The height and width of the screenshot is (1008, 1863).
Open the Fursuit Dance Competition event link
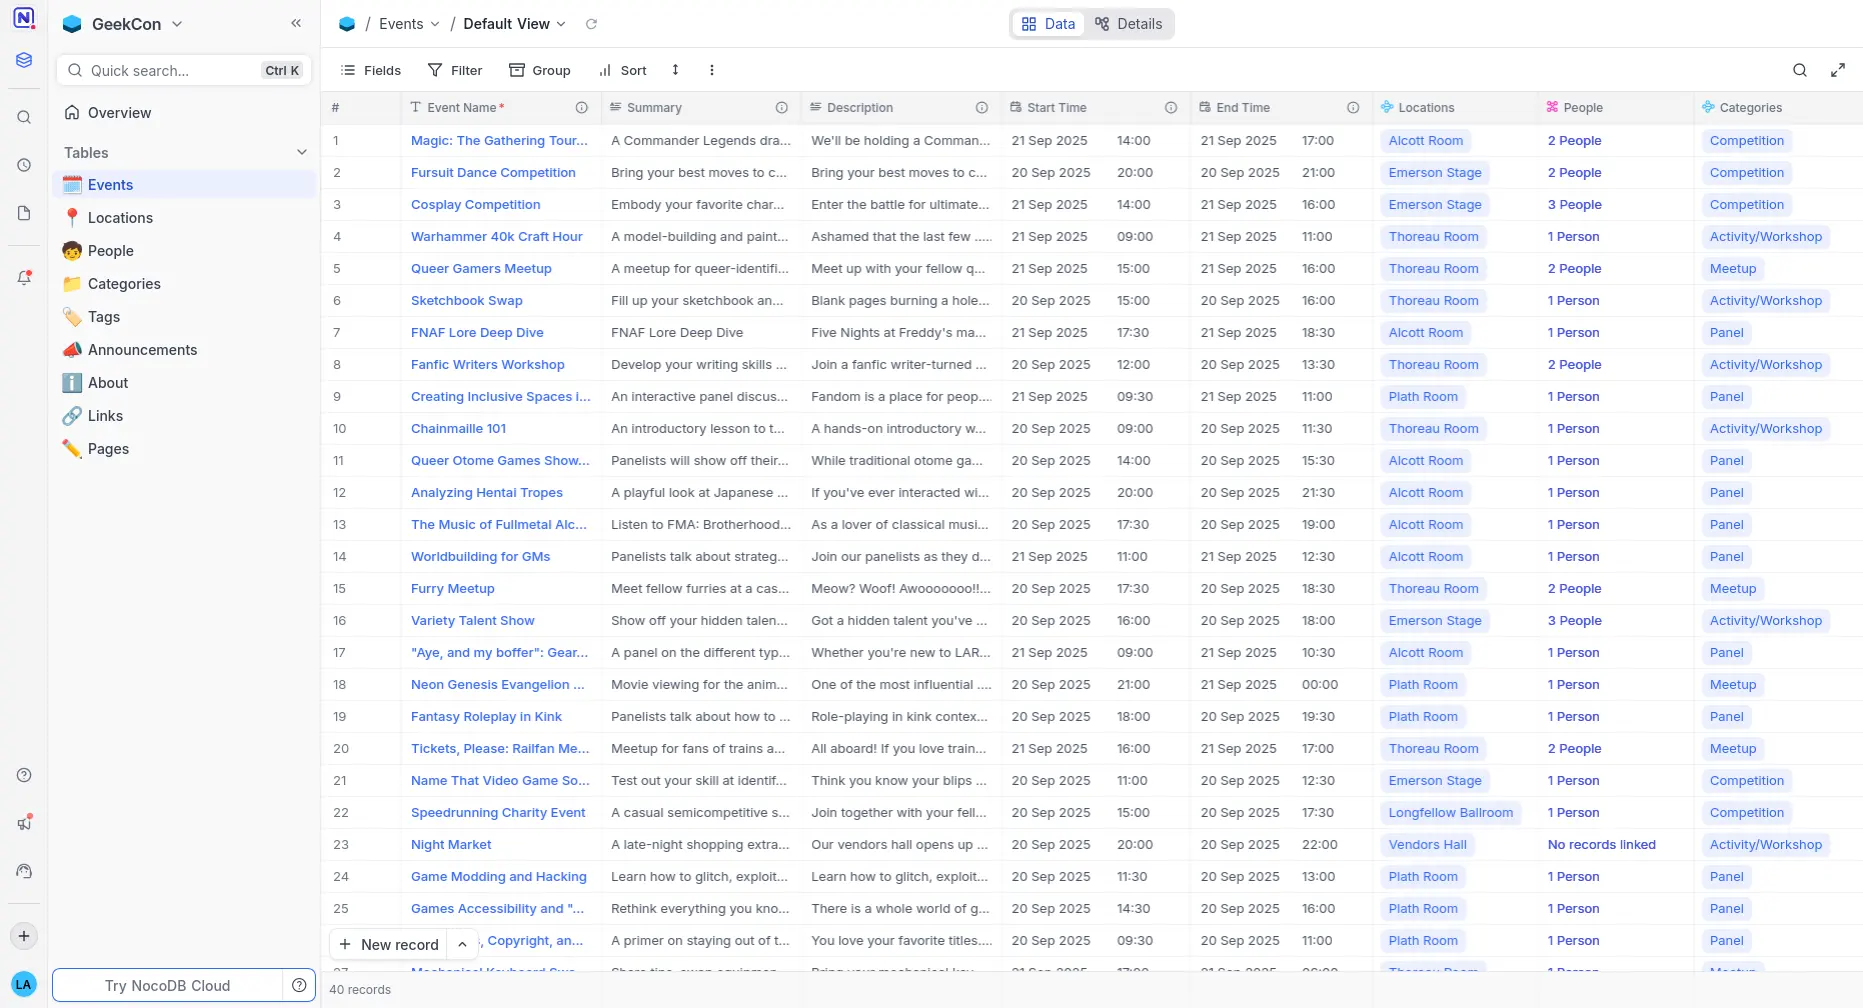(493, 173)
